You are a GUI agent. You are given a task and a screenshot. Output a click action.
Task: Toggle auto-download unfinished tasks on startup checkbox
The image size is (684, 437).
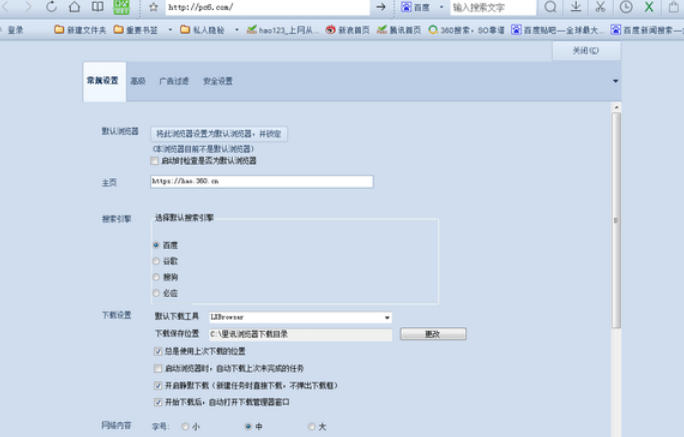click(x=158, y=369)
